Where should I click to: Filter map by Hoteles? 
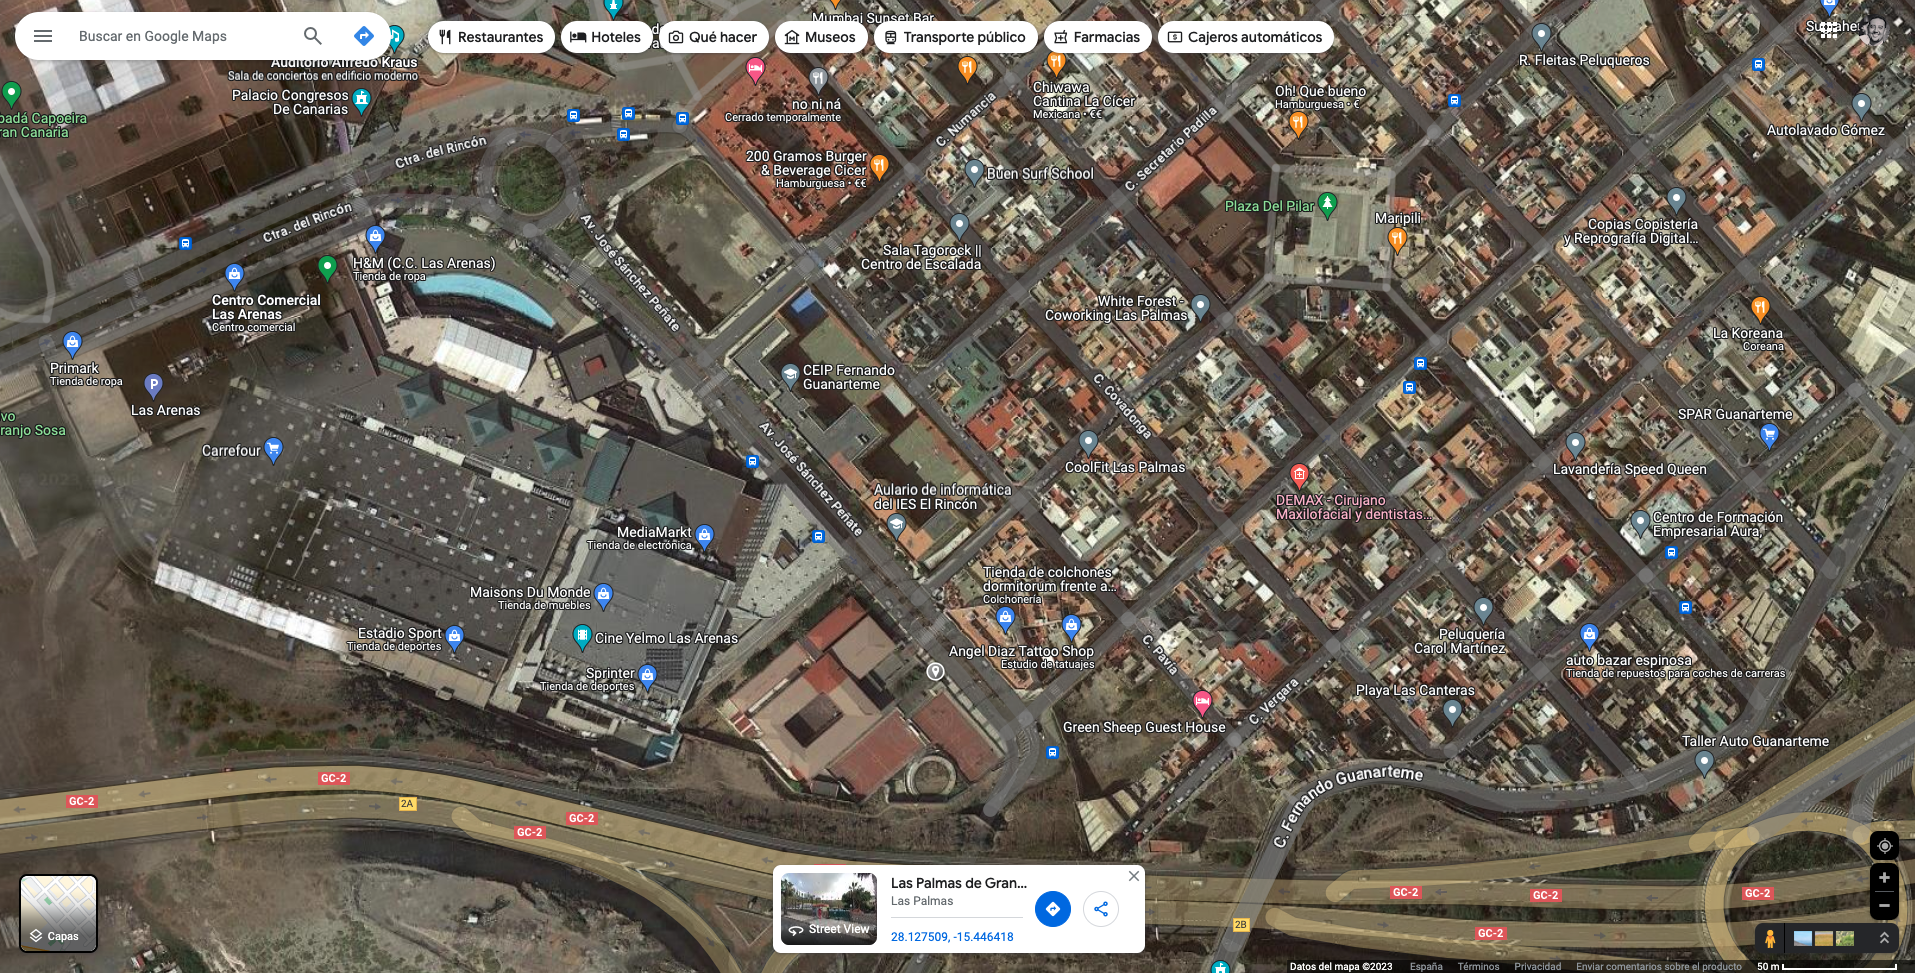pyautogui.click(x=605, y=37)
